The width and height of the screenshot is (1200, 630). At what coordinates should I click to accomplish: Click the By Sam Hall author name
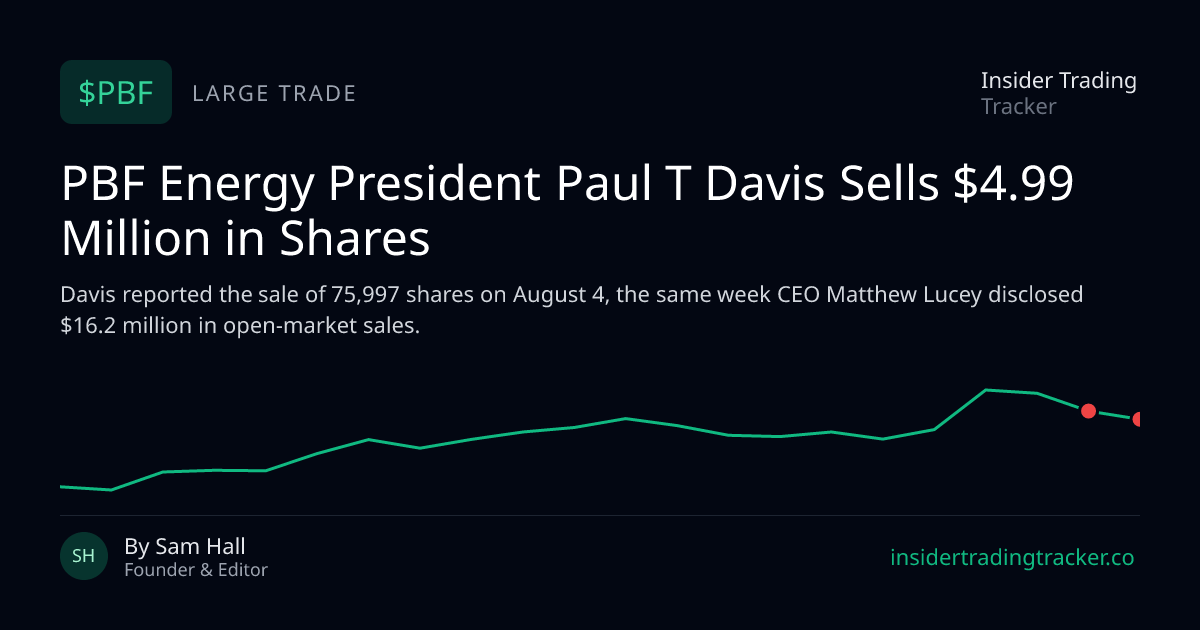coord(185,546)
